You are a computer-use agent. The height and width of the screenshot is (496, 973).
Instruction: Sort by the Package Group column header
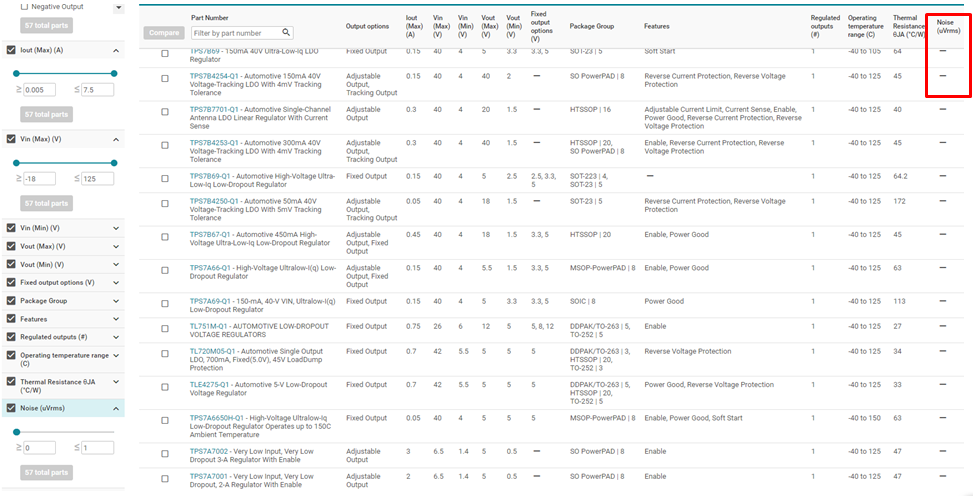pyautogui.click(x=591, y=27)
